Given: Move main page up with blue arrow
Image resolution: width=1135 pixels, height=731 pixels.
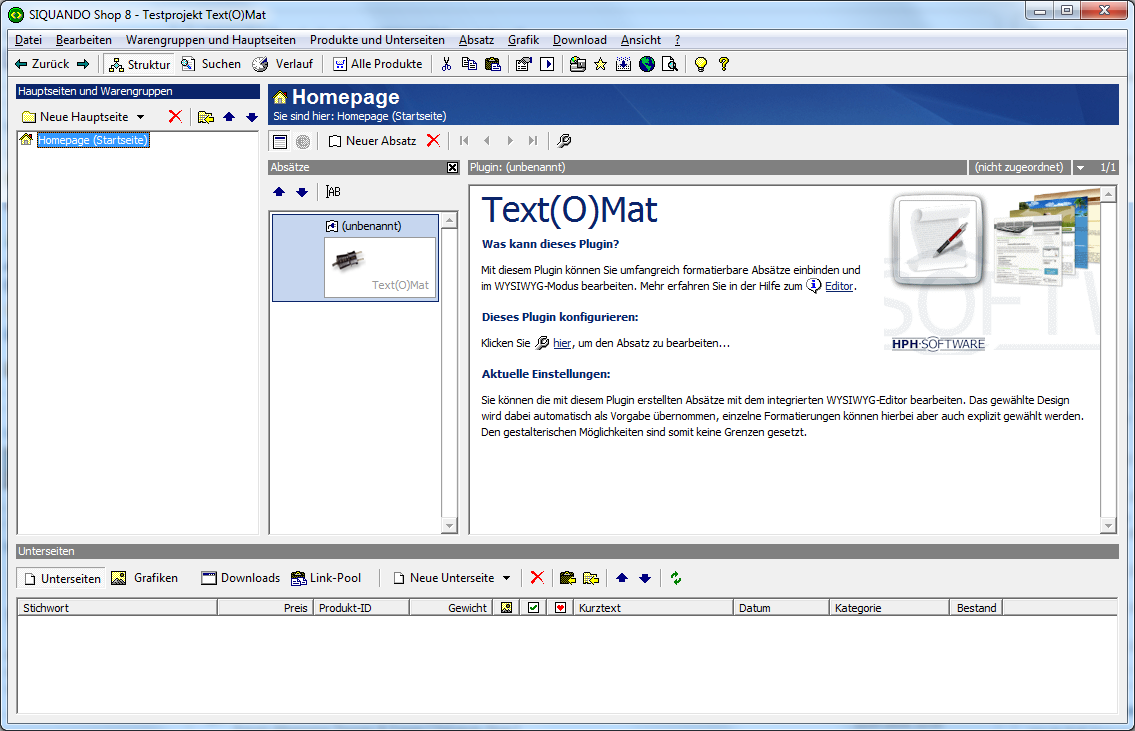Looking at the screenshot, I should (x=229, y=117).
